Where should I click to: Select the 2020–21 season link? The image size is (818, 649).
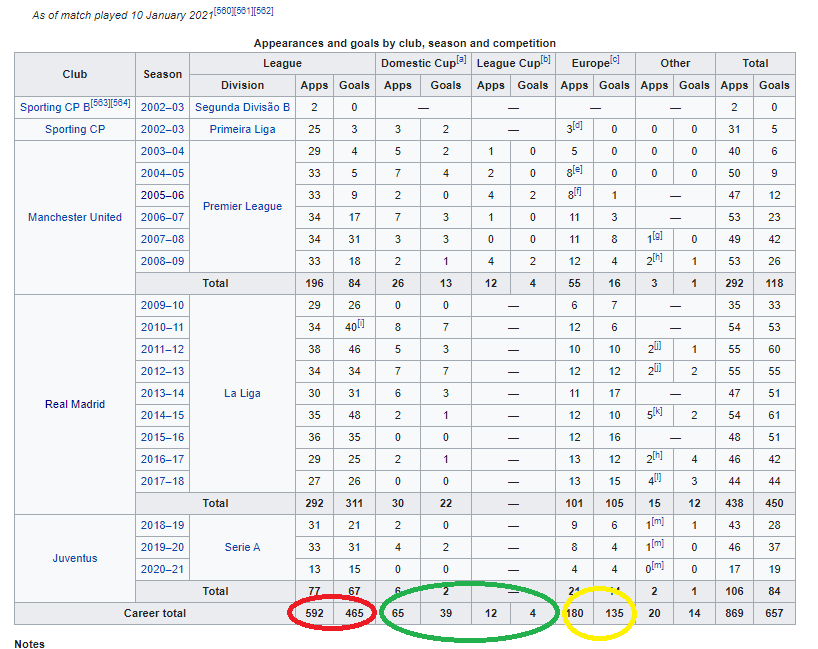pyautogui.click(x=163, y=569)
